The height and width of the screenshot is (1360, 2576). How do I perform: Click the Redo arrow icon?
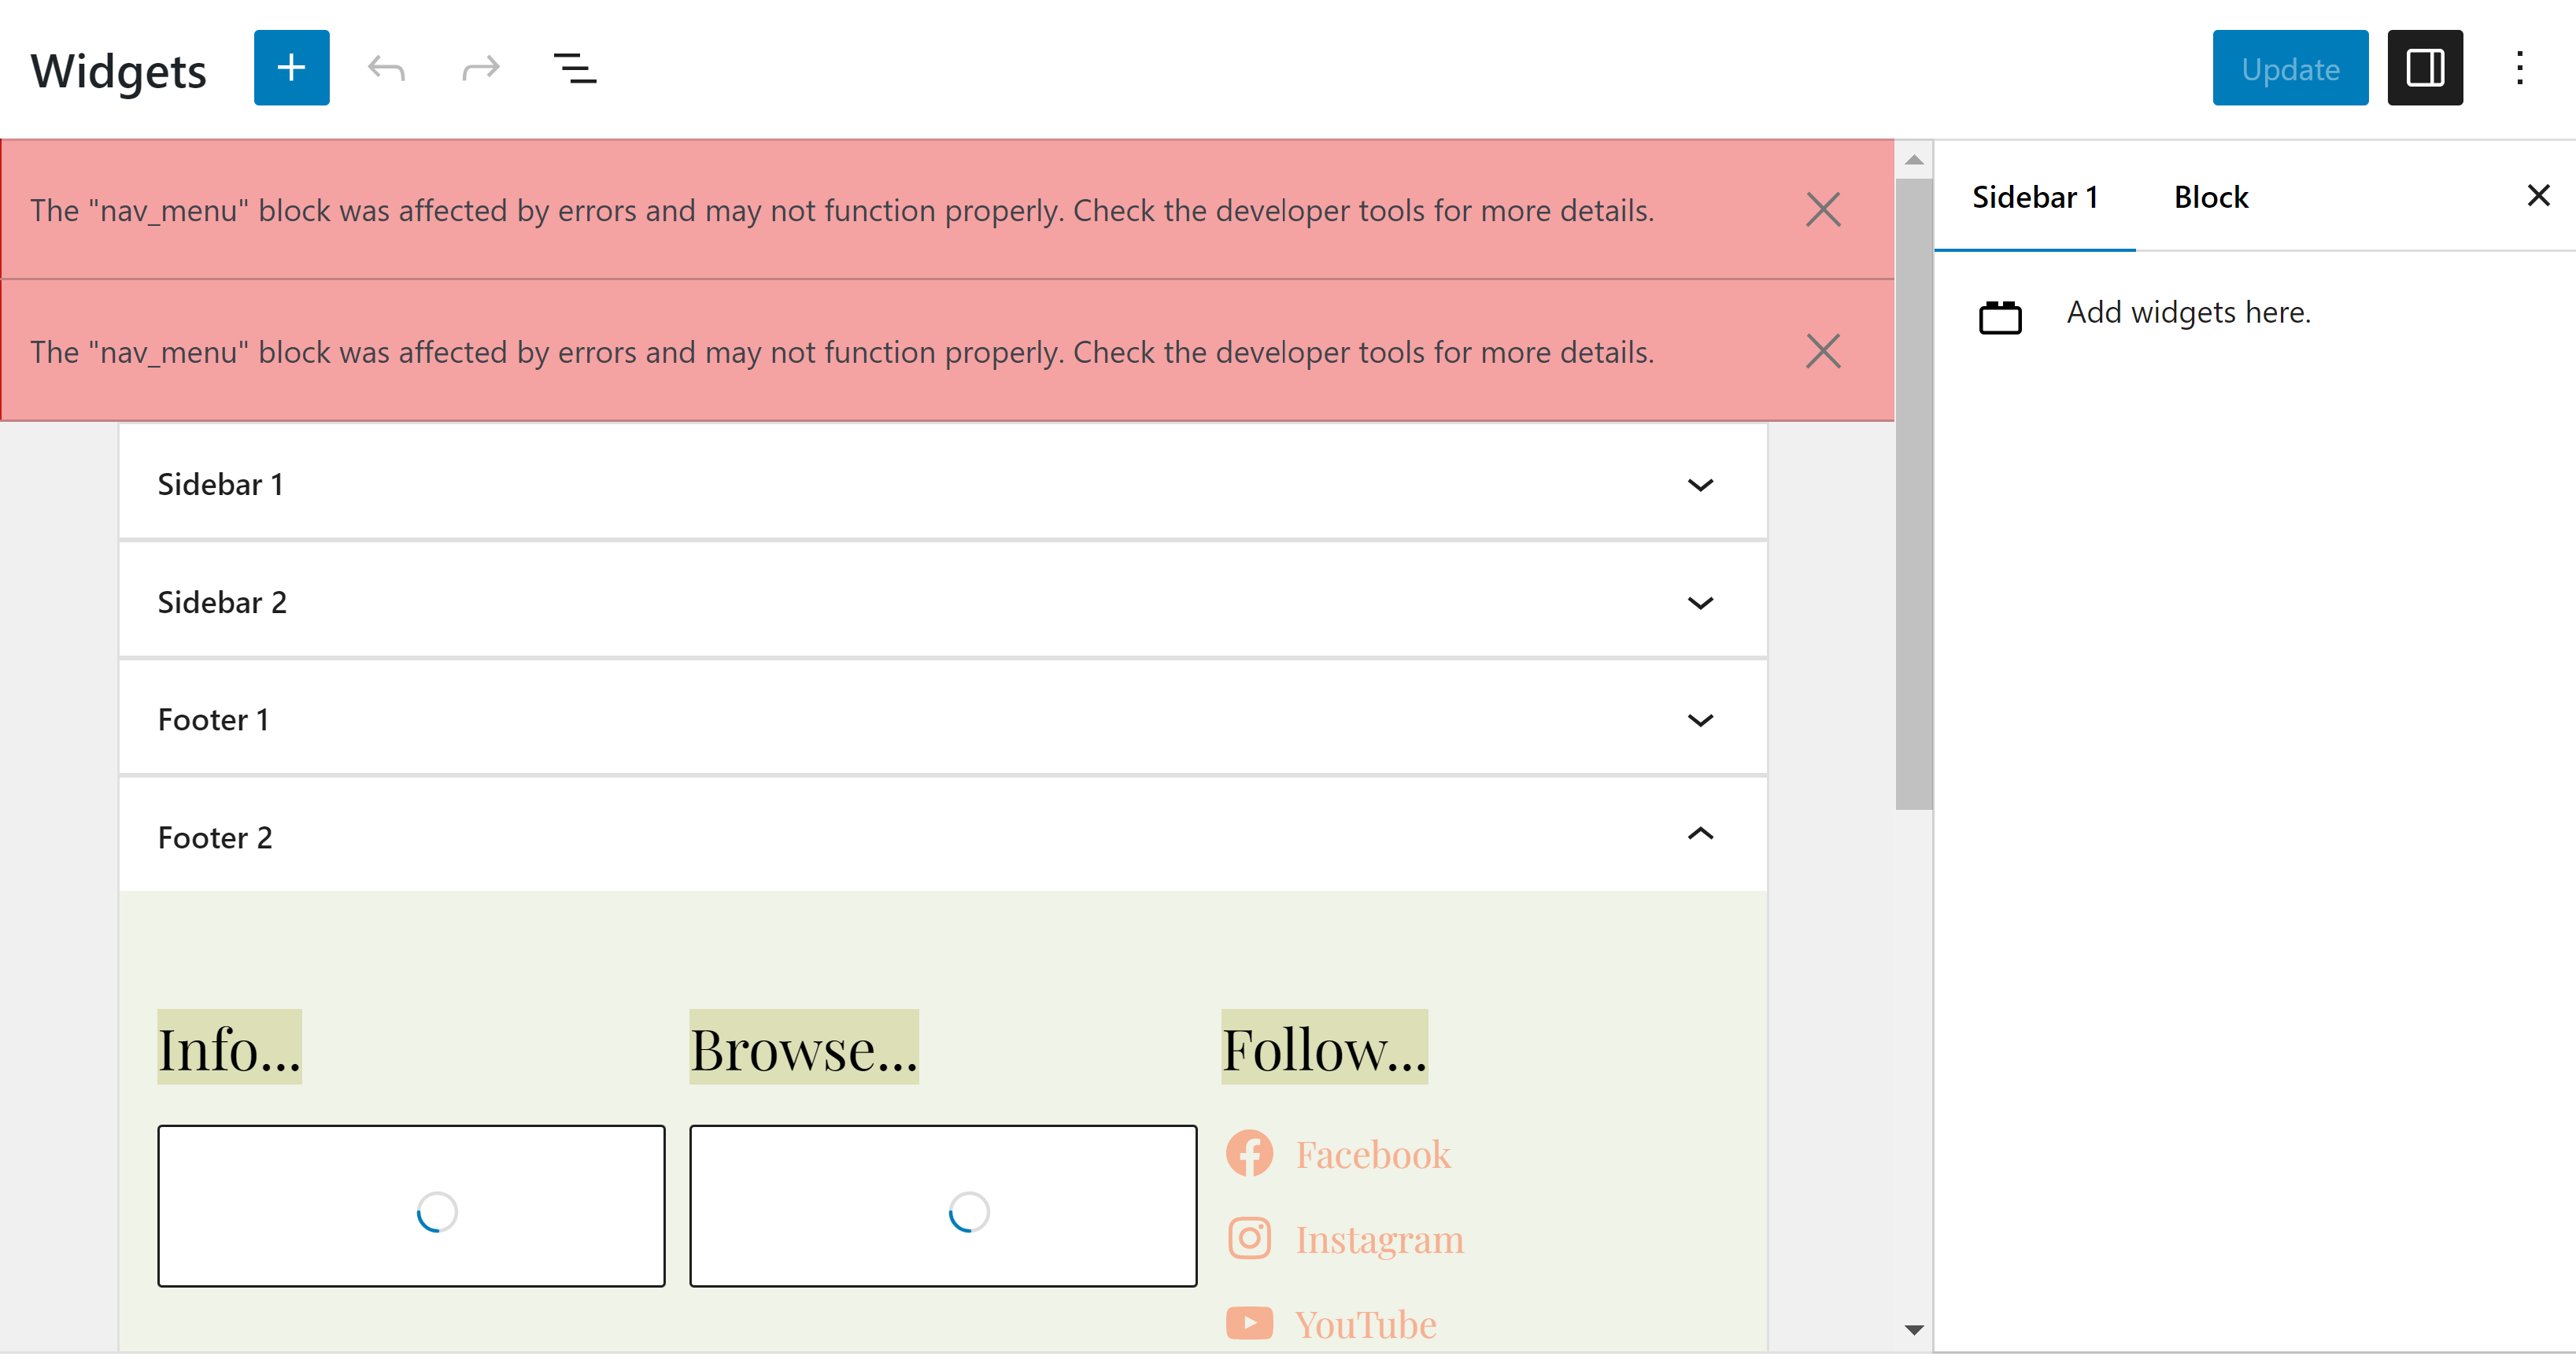click(x=481, y=68)
